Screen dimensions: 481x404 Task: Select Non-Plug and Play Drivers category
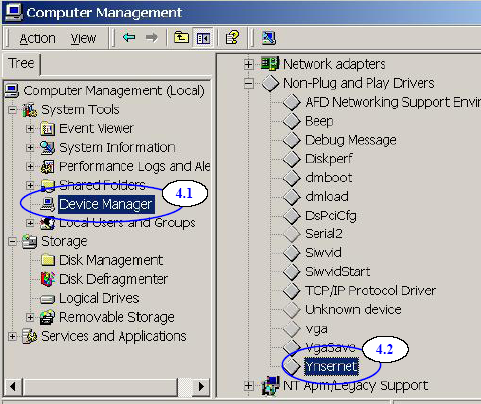tap(359, 83)
